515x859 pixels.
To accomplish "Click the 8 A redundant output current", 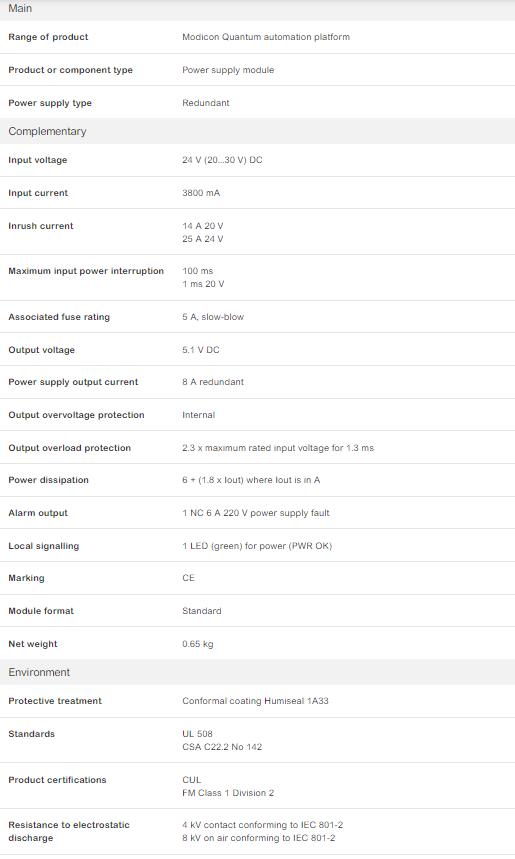I will coord(213,382).
